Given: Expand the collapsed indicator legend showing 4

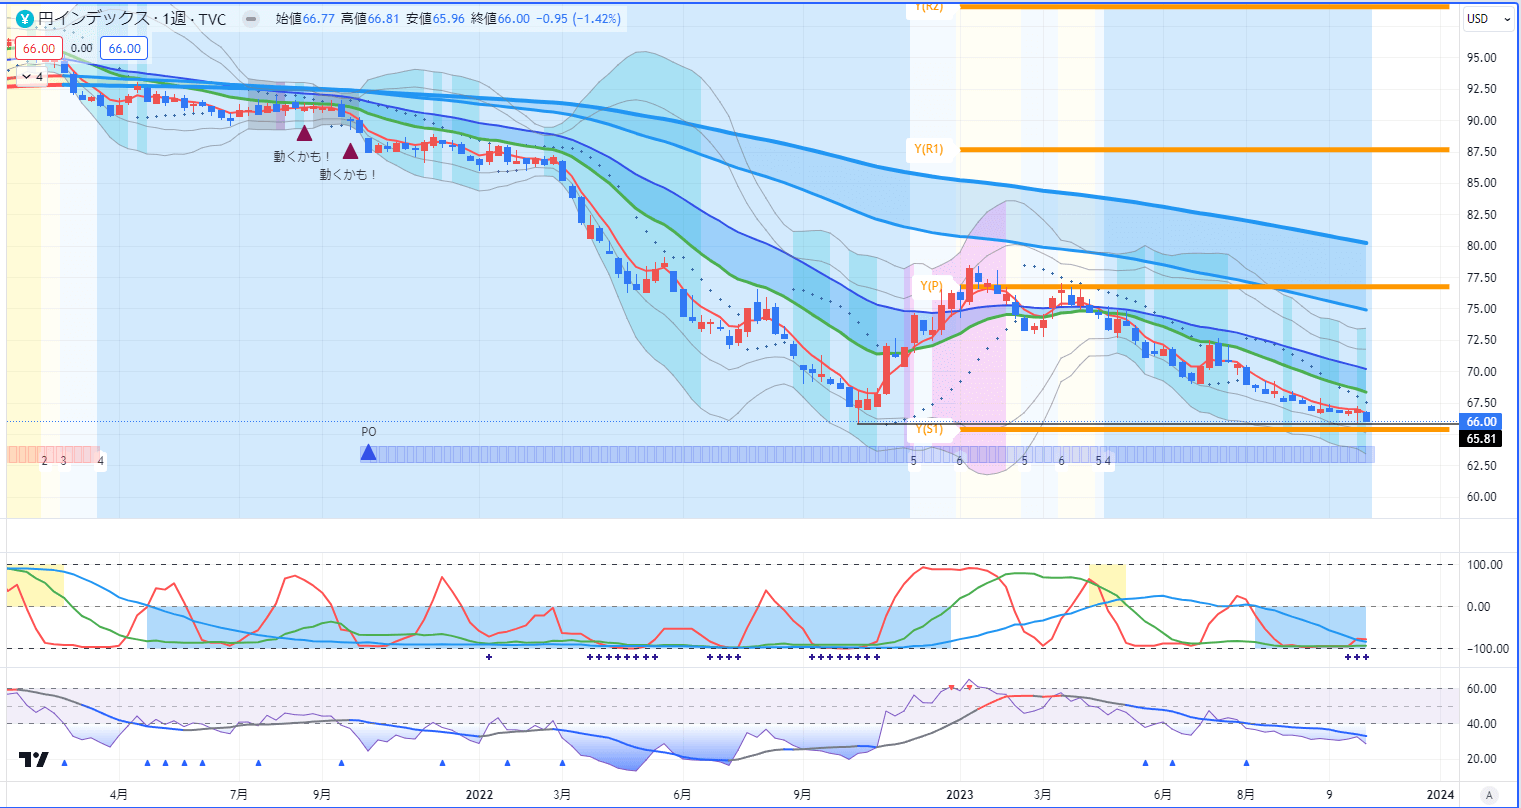Looking at the screenshot, I should coord(31,76).
